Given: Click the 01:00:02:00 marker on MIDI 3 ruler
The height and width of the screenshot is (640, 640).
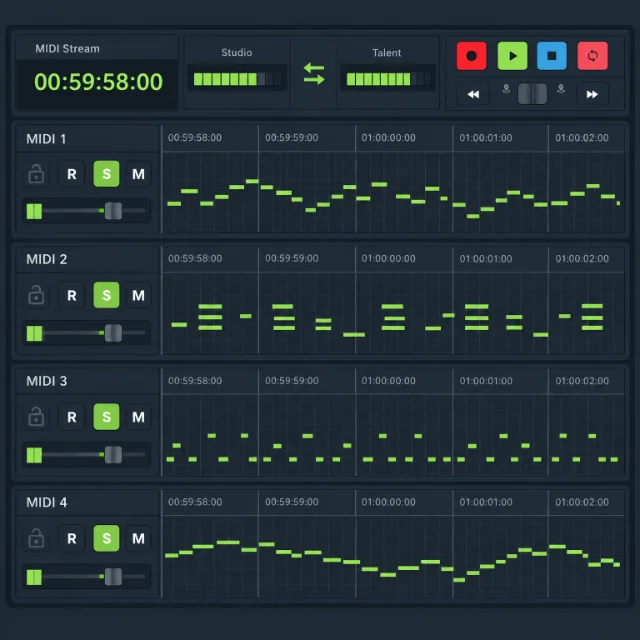Looking at the screenshot, I should coord(582,380).
